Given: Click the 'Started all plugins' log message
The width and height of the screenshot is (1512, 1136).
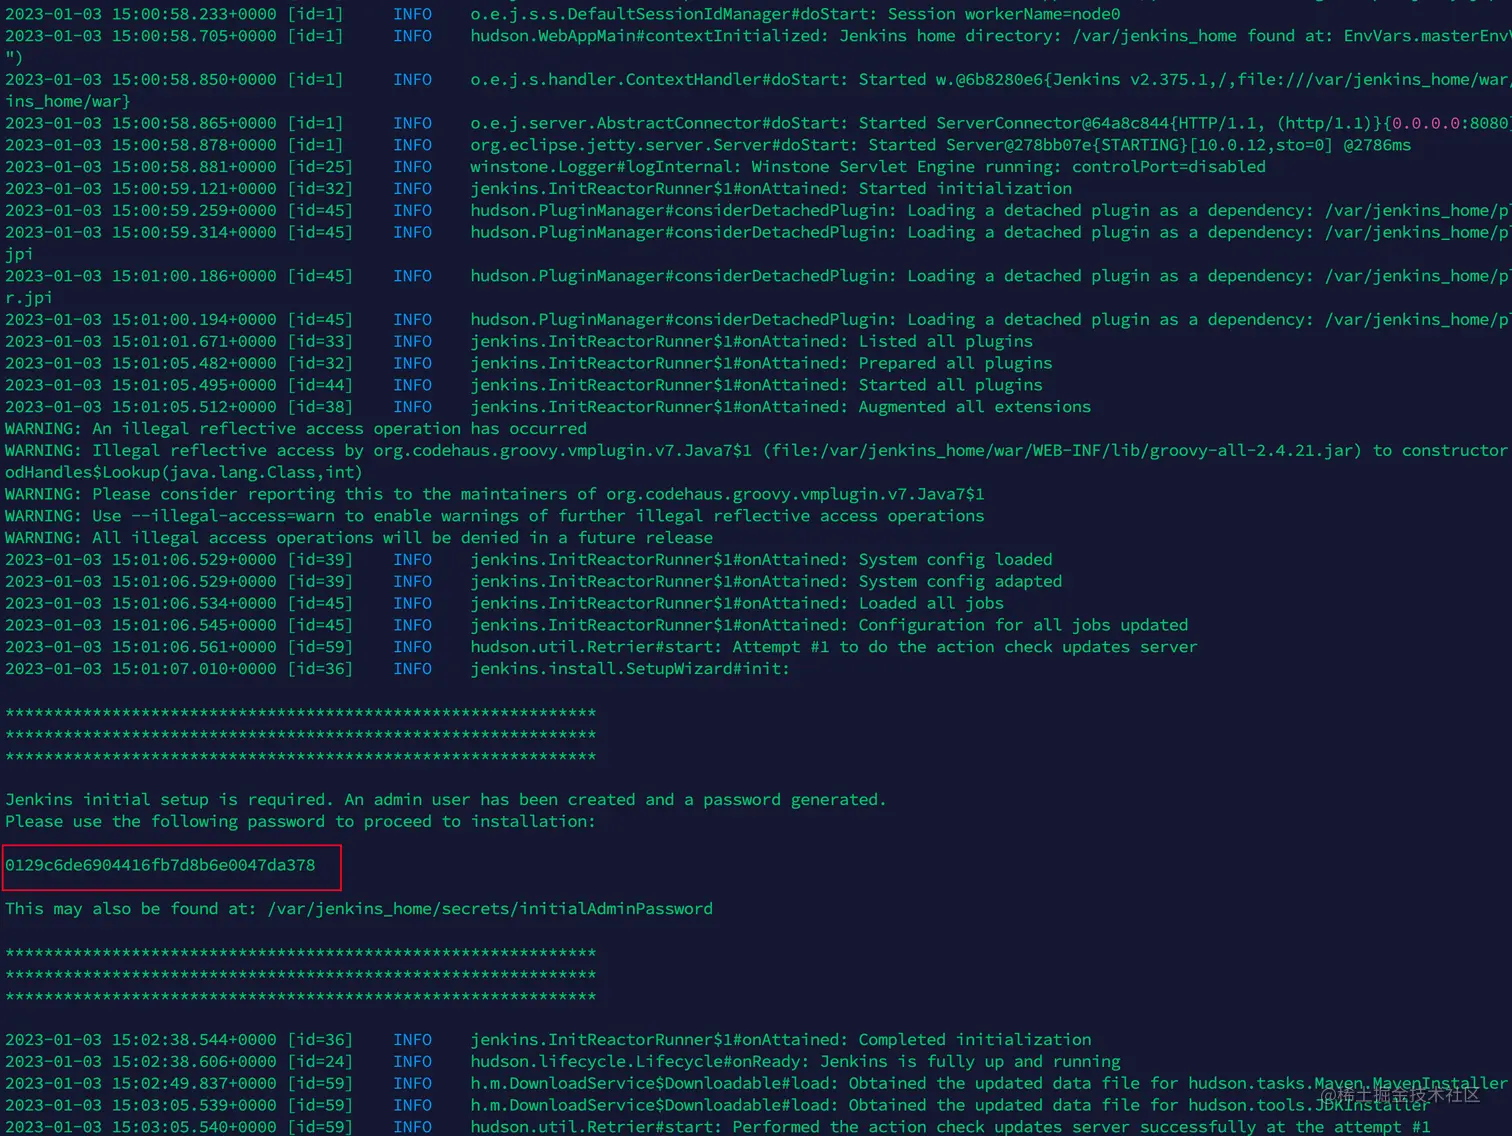Looking at the screenshot, I should click(x=950, y=386).
